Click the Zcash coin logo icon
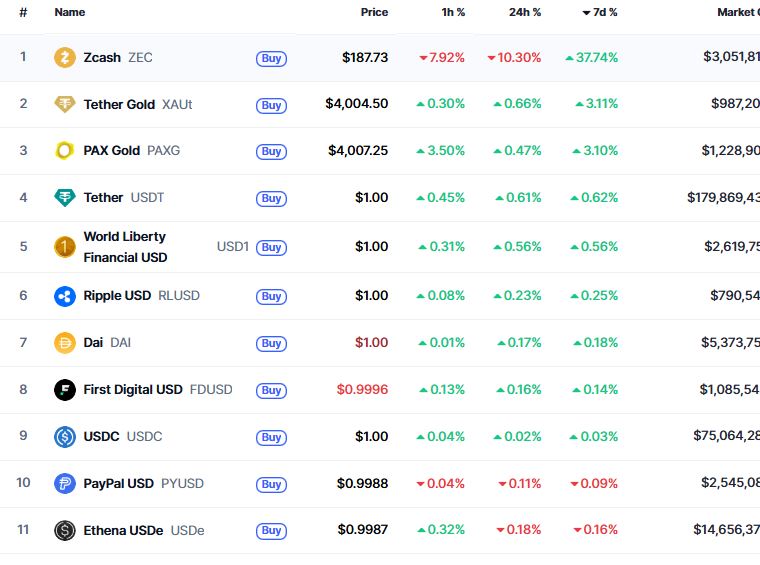This screenshot has width=760, height=565. coord(65,57)
